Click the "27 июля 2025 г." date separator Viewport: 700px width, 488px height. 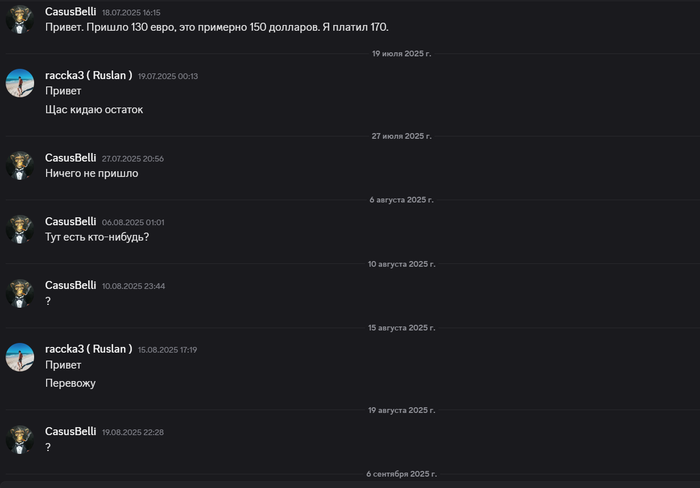pyautogui.click(x=402, y=136)
